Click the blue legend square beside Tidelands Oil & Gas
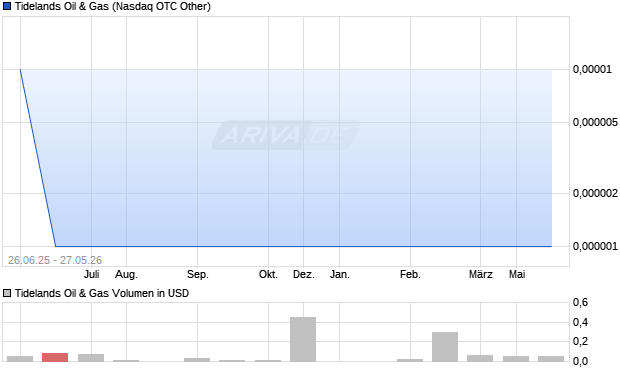This screenshot has height=371, width=620. click(x=7, y=6)
